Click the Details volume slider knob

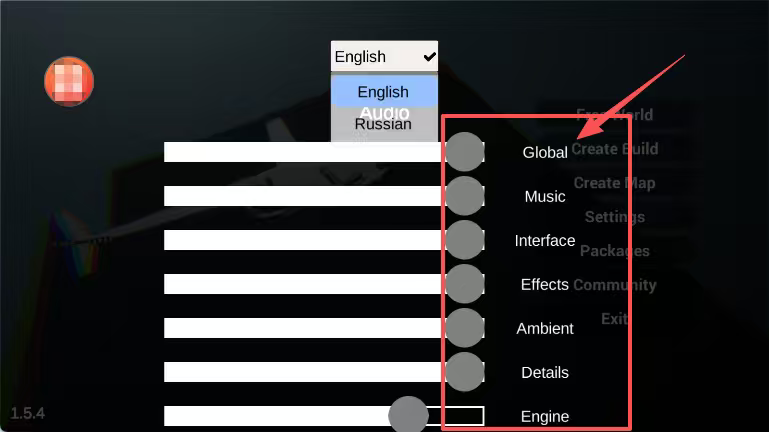pyautogui.click(x=464, y=372)
